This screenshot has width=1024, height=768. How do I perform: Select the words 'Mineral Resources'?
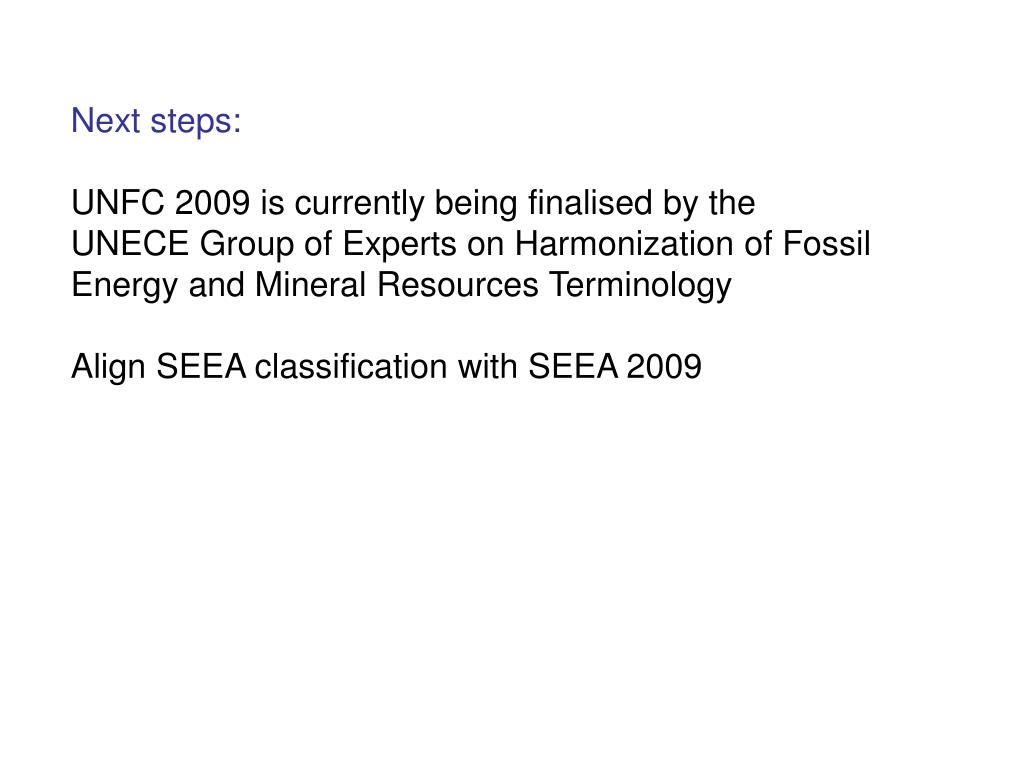tap(396, 285)
